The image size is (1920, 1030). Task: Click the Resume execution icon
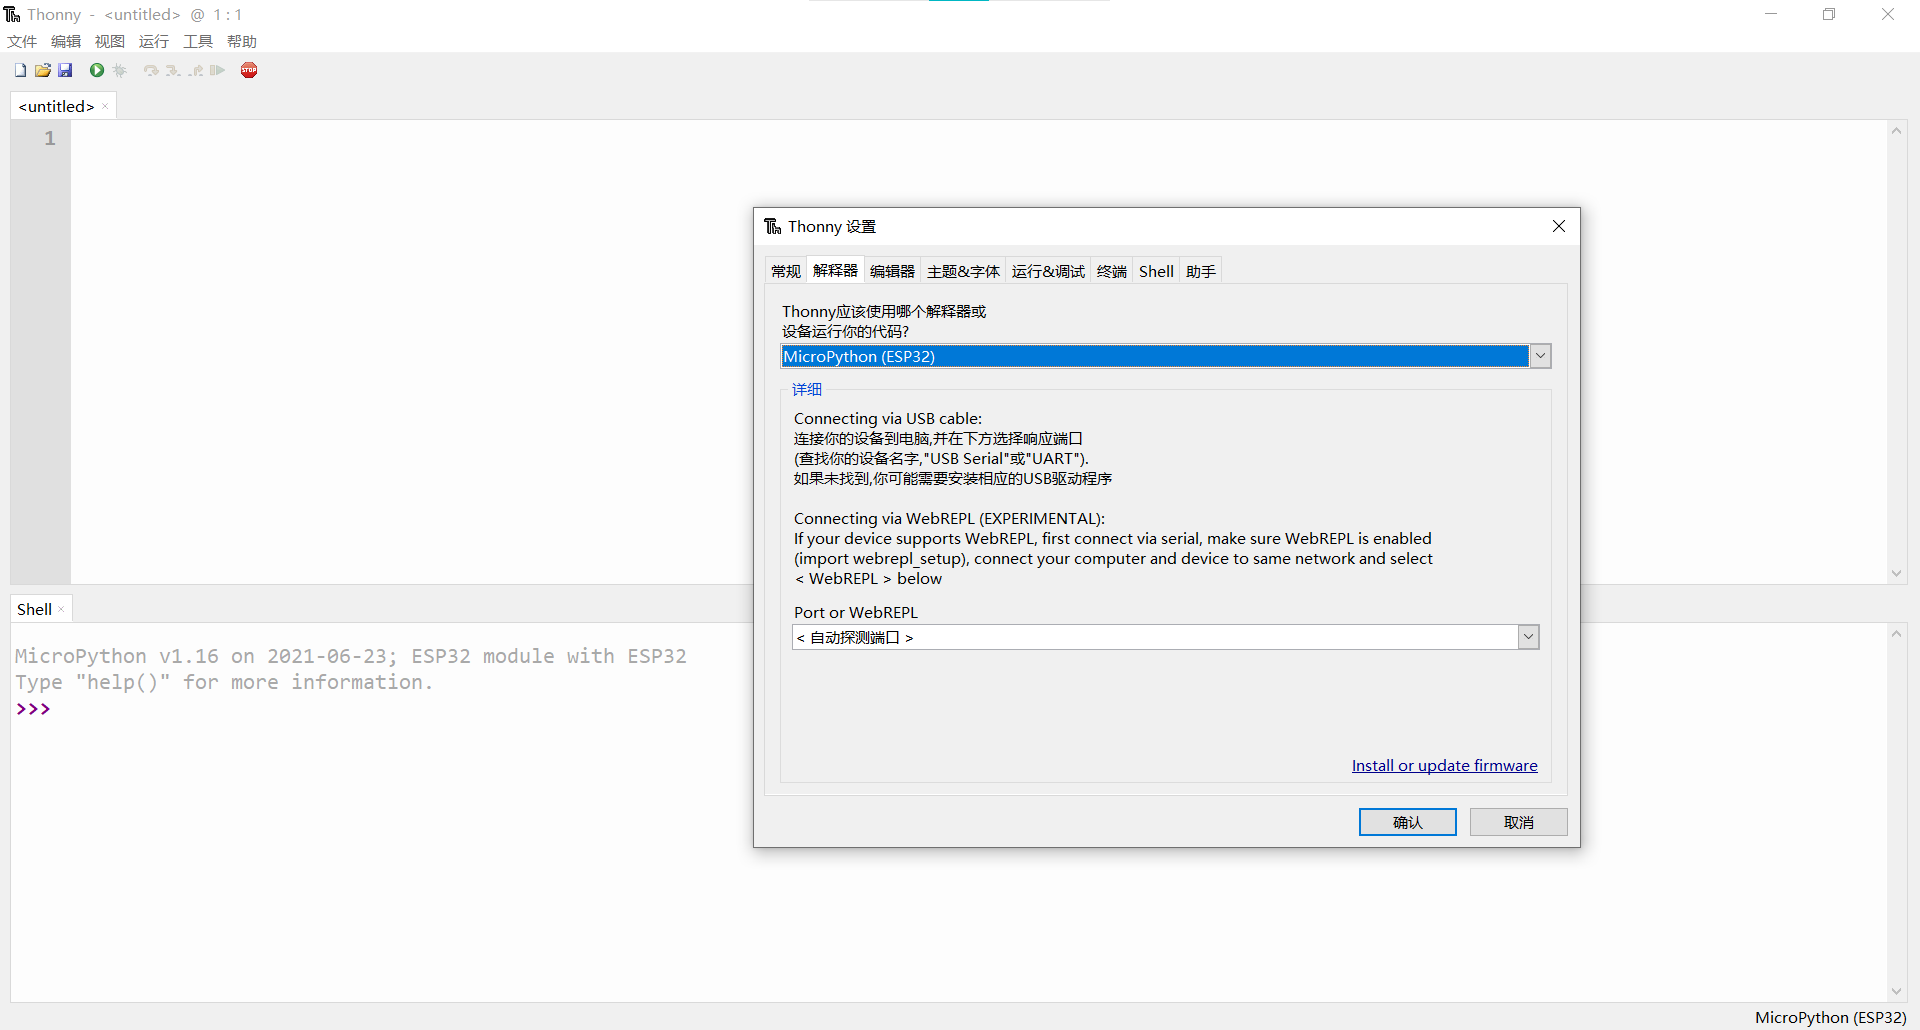(x=218, y=70)
